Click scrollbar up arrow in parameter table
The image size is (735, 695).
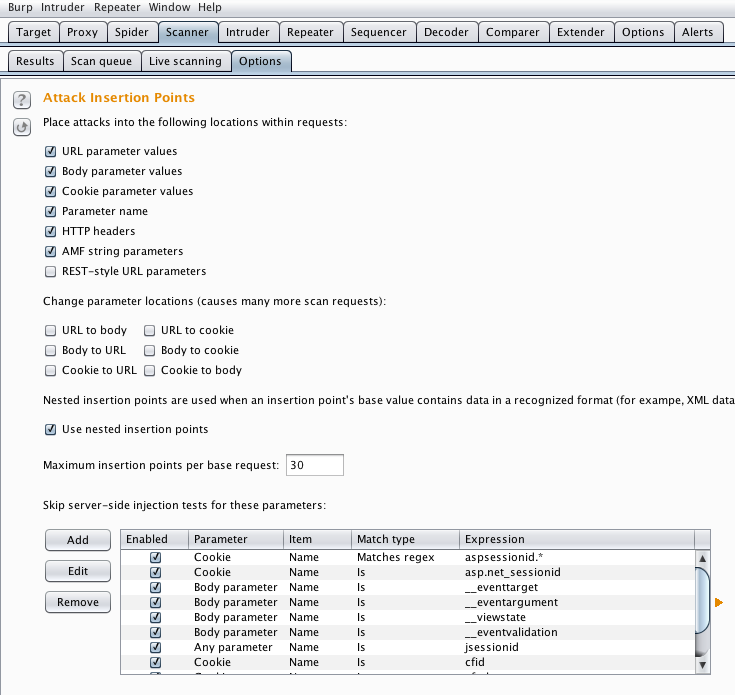(x=702, y=558)
